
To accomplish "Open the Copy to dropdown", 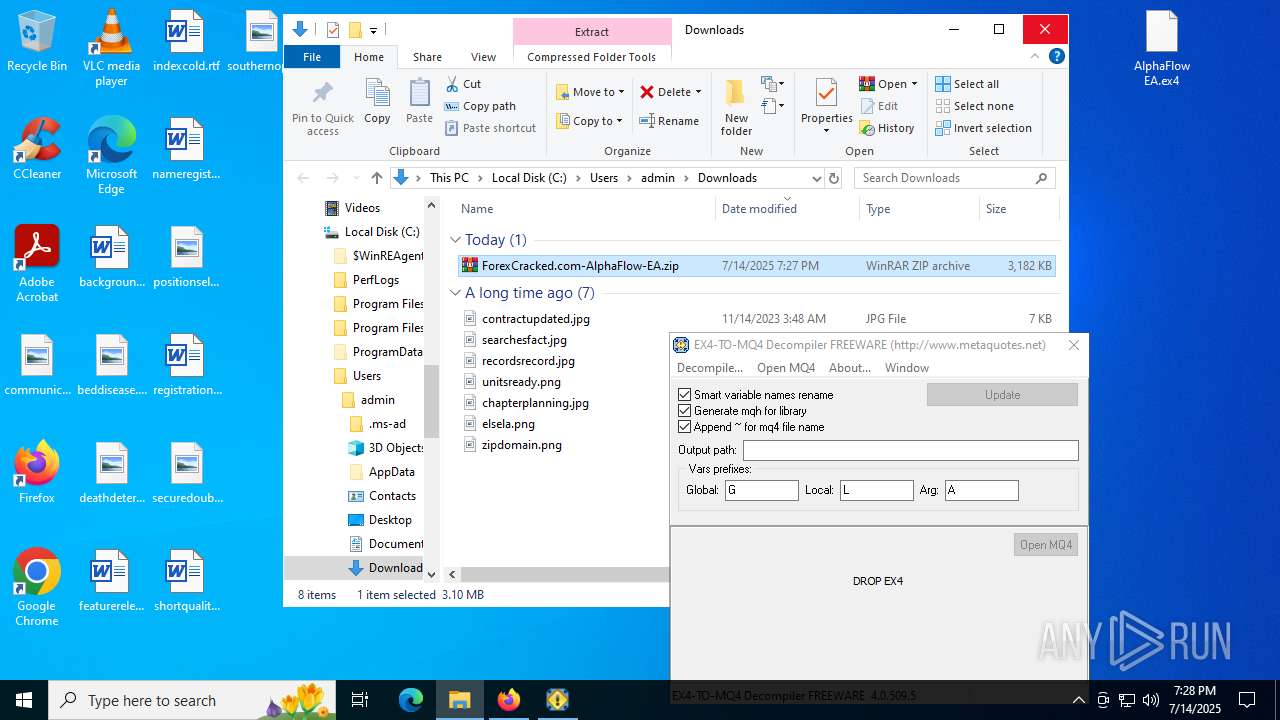I will click(x=589, y=121).
